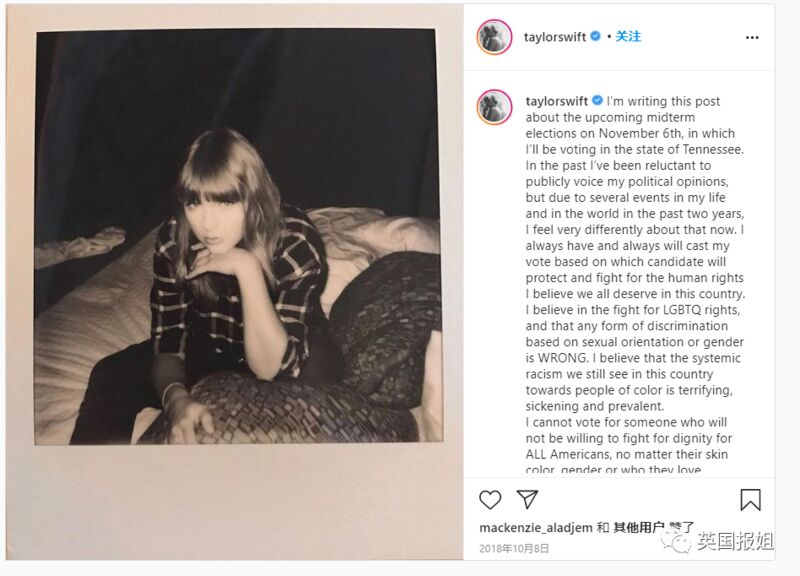The height and width of the screenshot is (576, 800).
Task: Click the Polaroid photo of the post
Action: 238,236
